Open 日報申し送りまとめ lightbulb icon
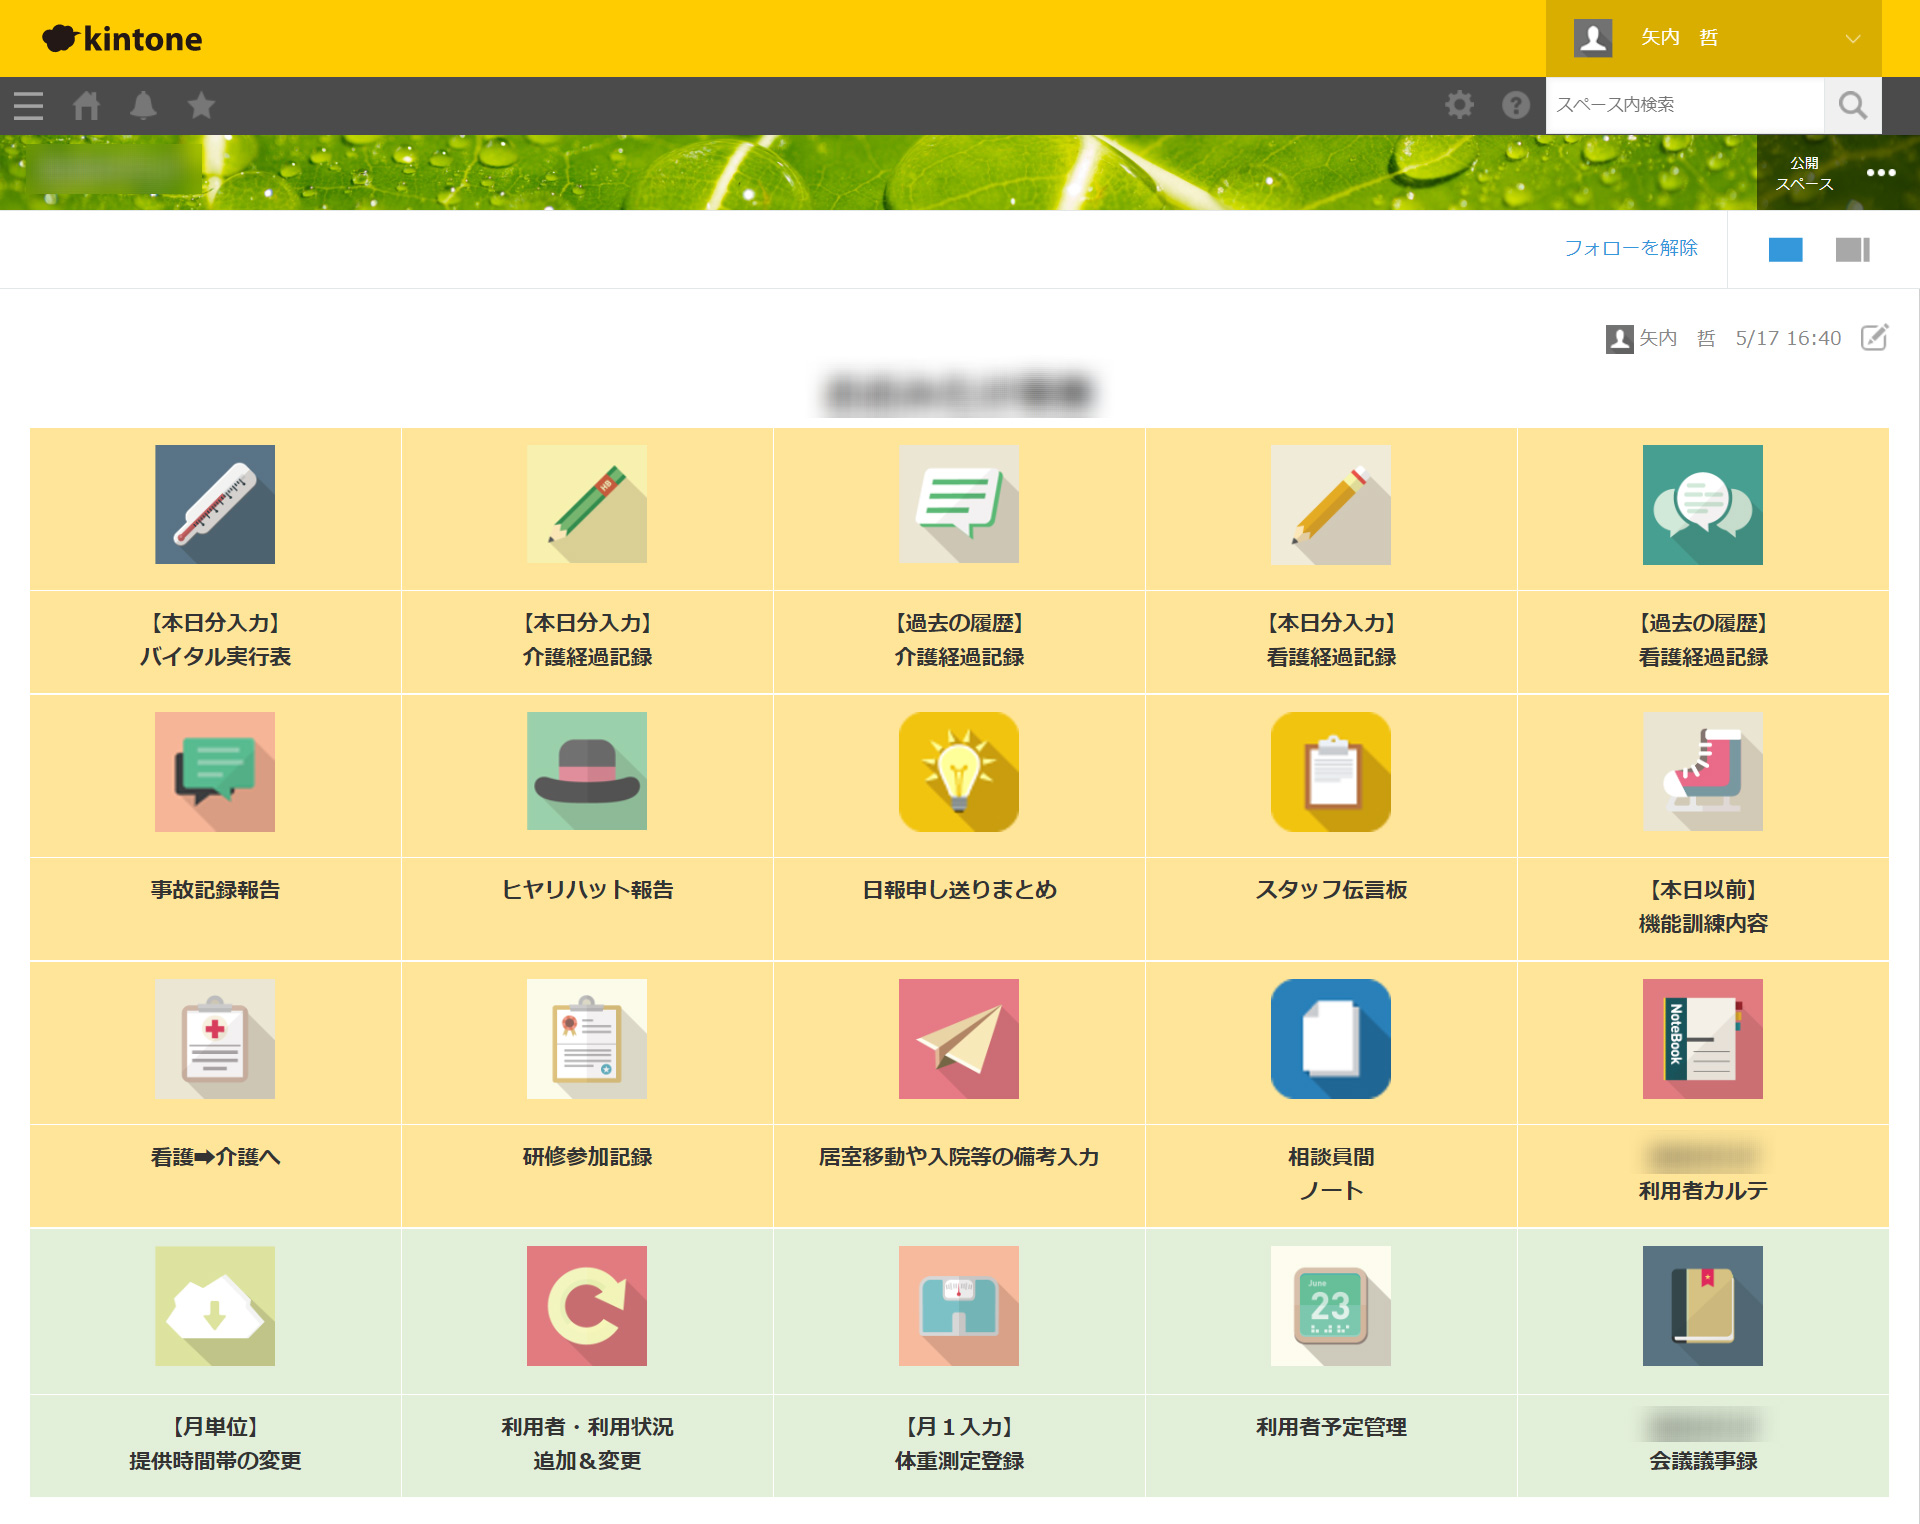Image resolution: width=1920 pixels, height=1524 pixels. coord(958,772)
